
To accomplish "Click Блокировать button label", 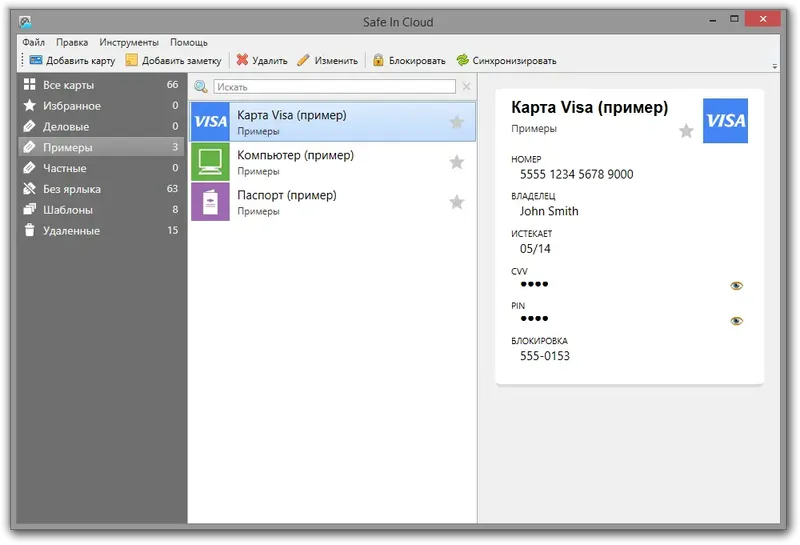I will 417,61.
